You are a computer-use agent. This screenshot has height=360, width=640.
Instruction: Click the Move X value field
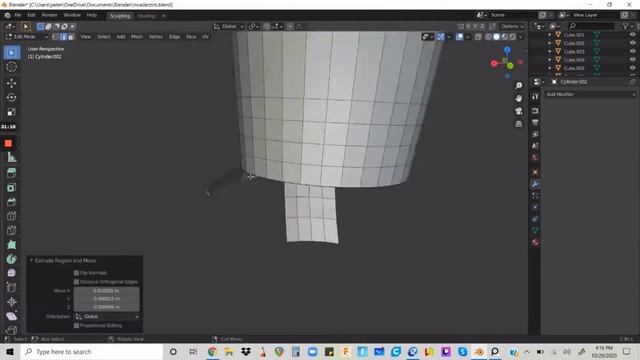click(x=107, y=291)
